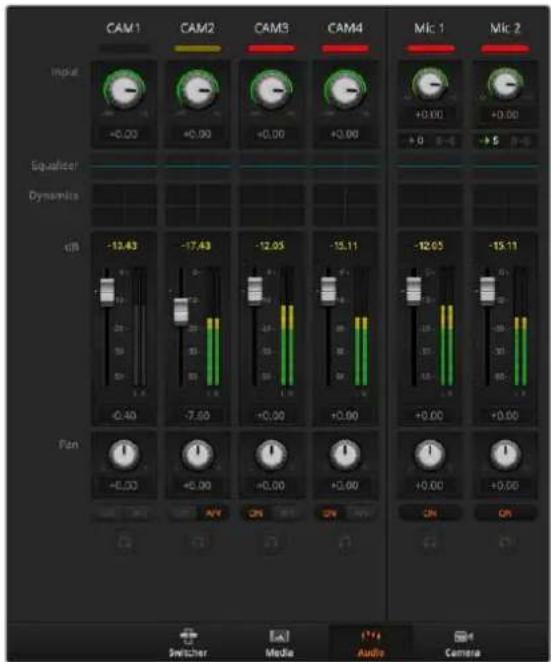The height and width of the screenshot is (662, 551).
Task: Click the CAM1 peak level -13.43
Action: (x=122, y=246)
